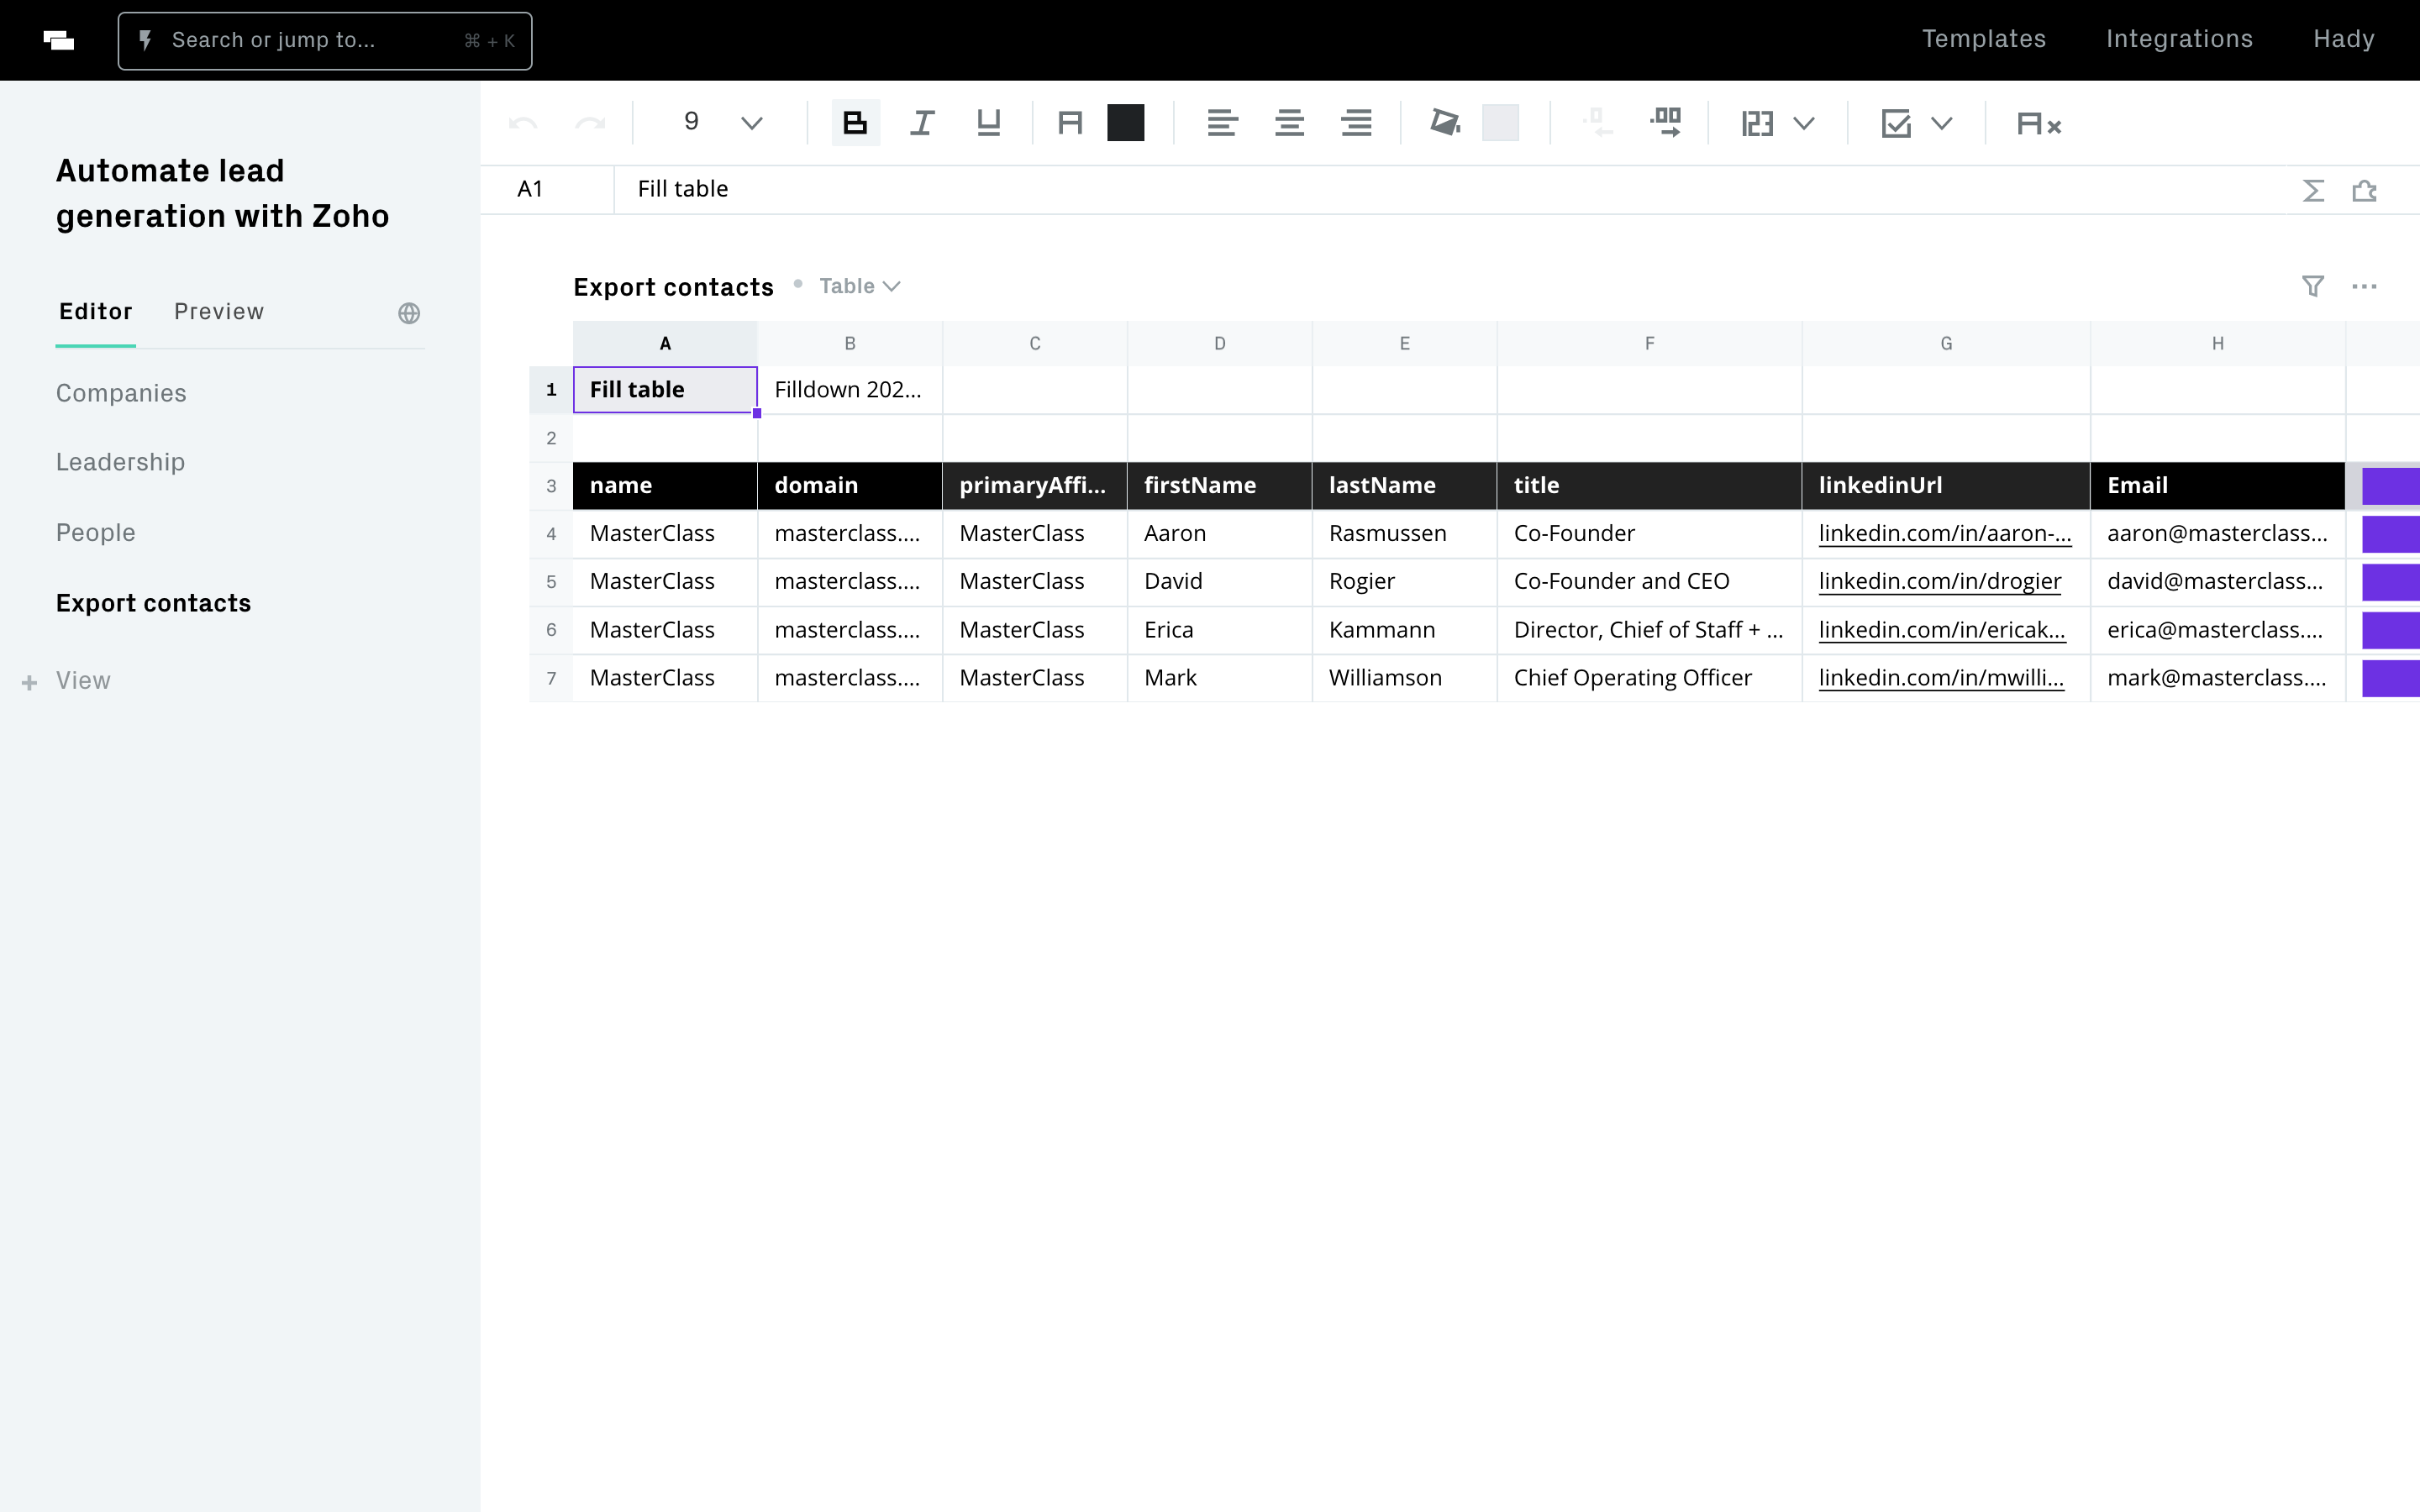Click the purple button in Mark's row
Viewport: 2420px width, 1512px height.
click(x=2390, y=678)
